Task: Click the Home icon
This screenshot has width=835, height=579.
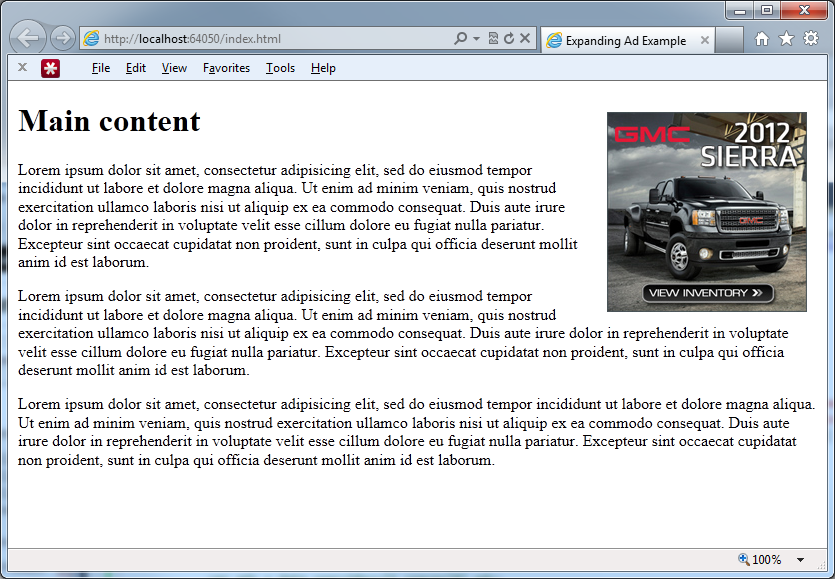Action: [x=762, y=38]
